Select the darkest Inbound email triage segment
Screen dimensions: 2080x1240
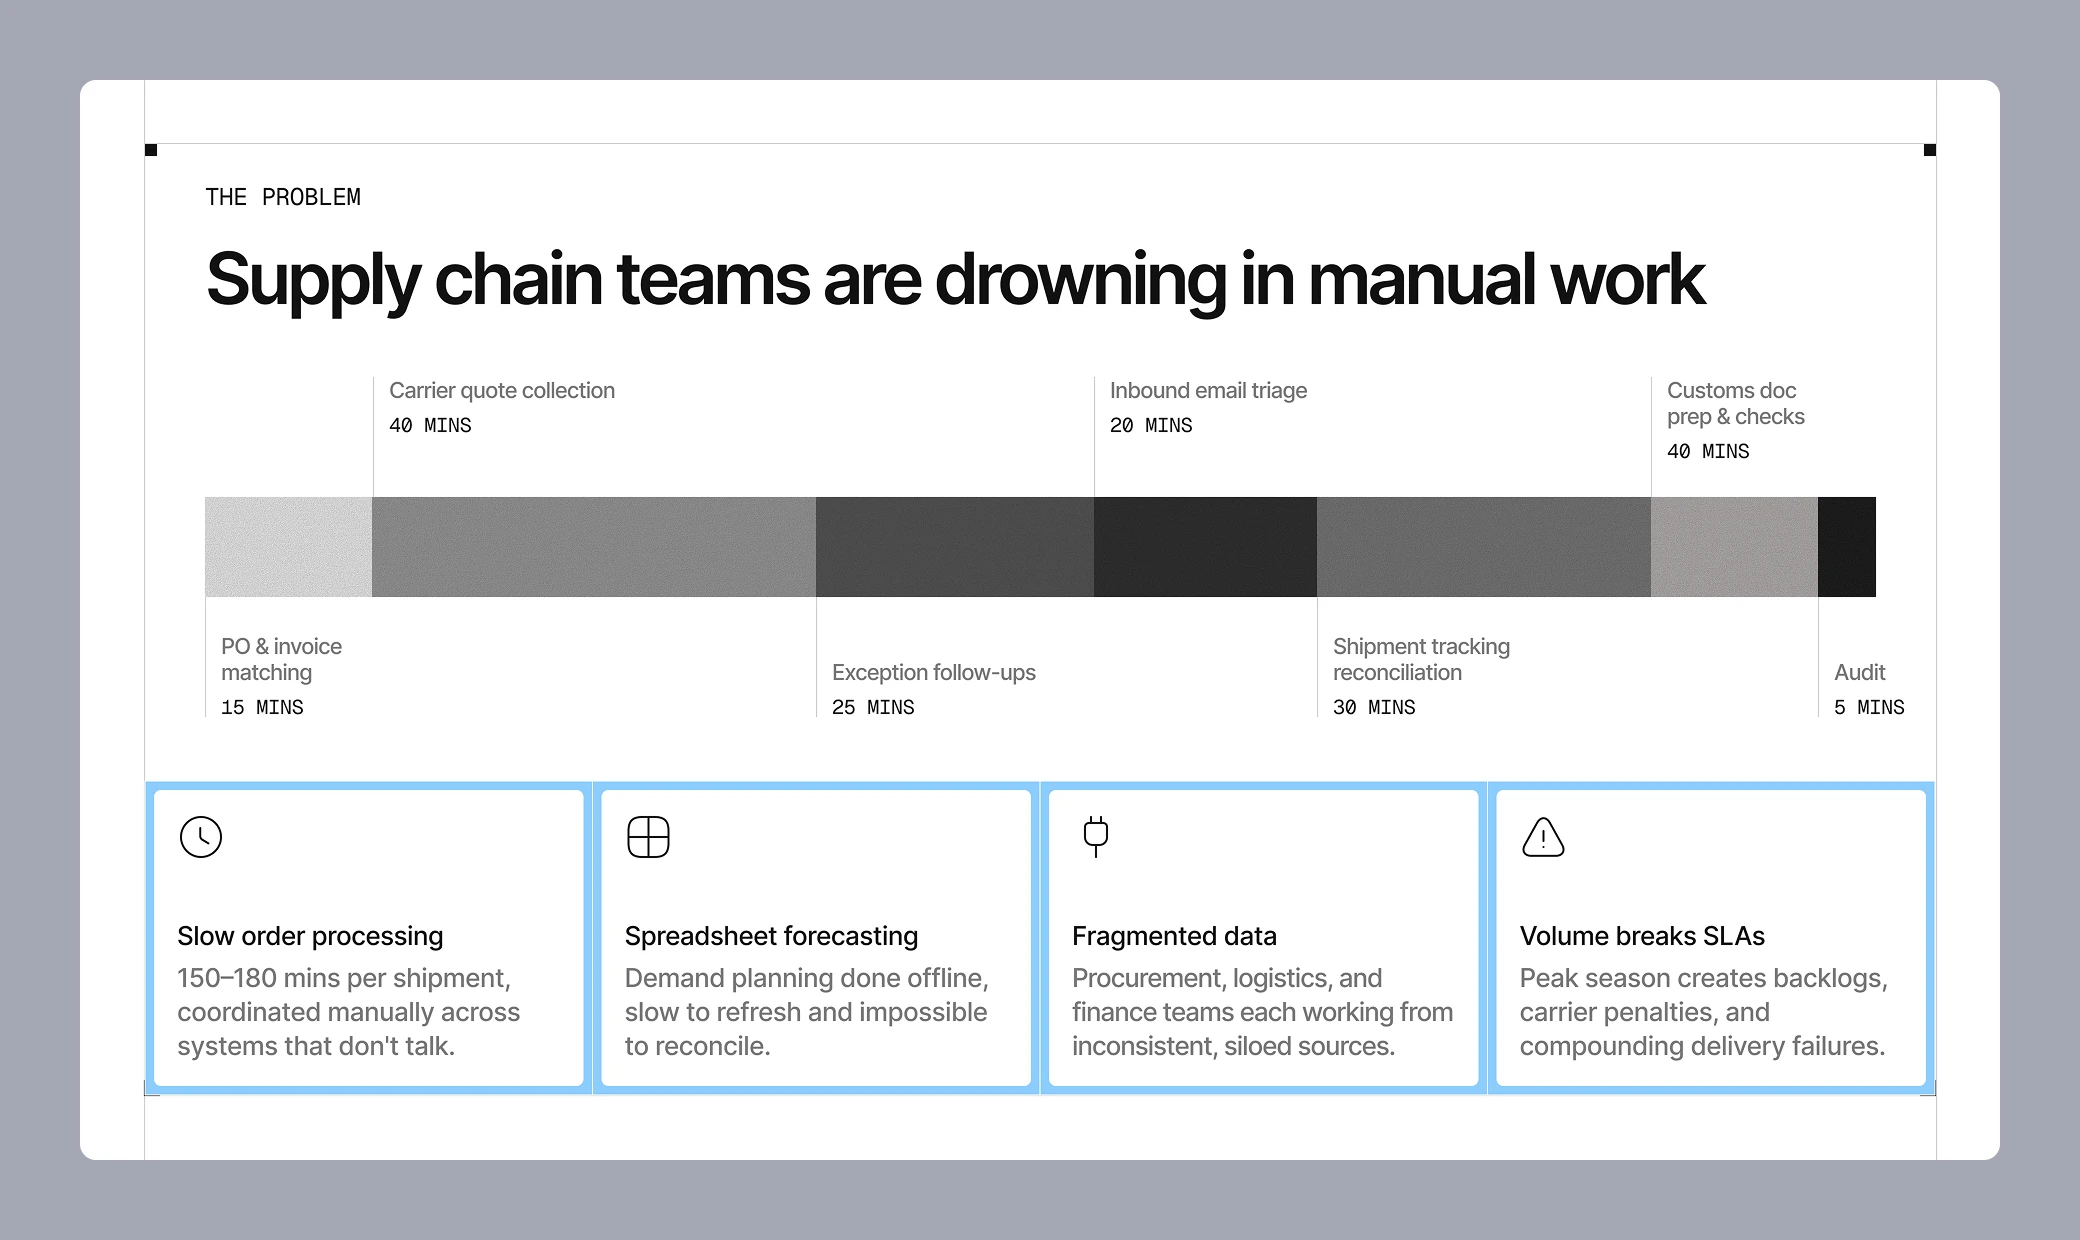point(1205,547)
